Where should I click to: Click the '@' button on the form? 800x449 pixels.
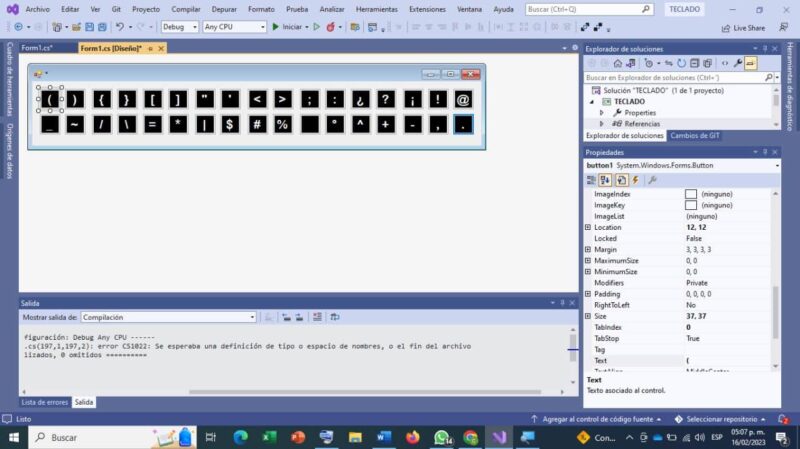tap(463, 99)
